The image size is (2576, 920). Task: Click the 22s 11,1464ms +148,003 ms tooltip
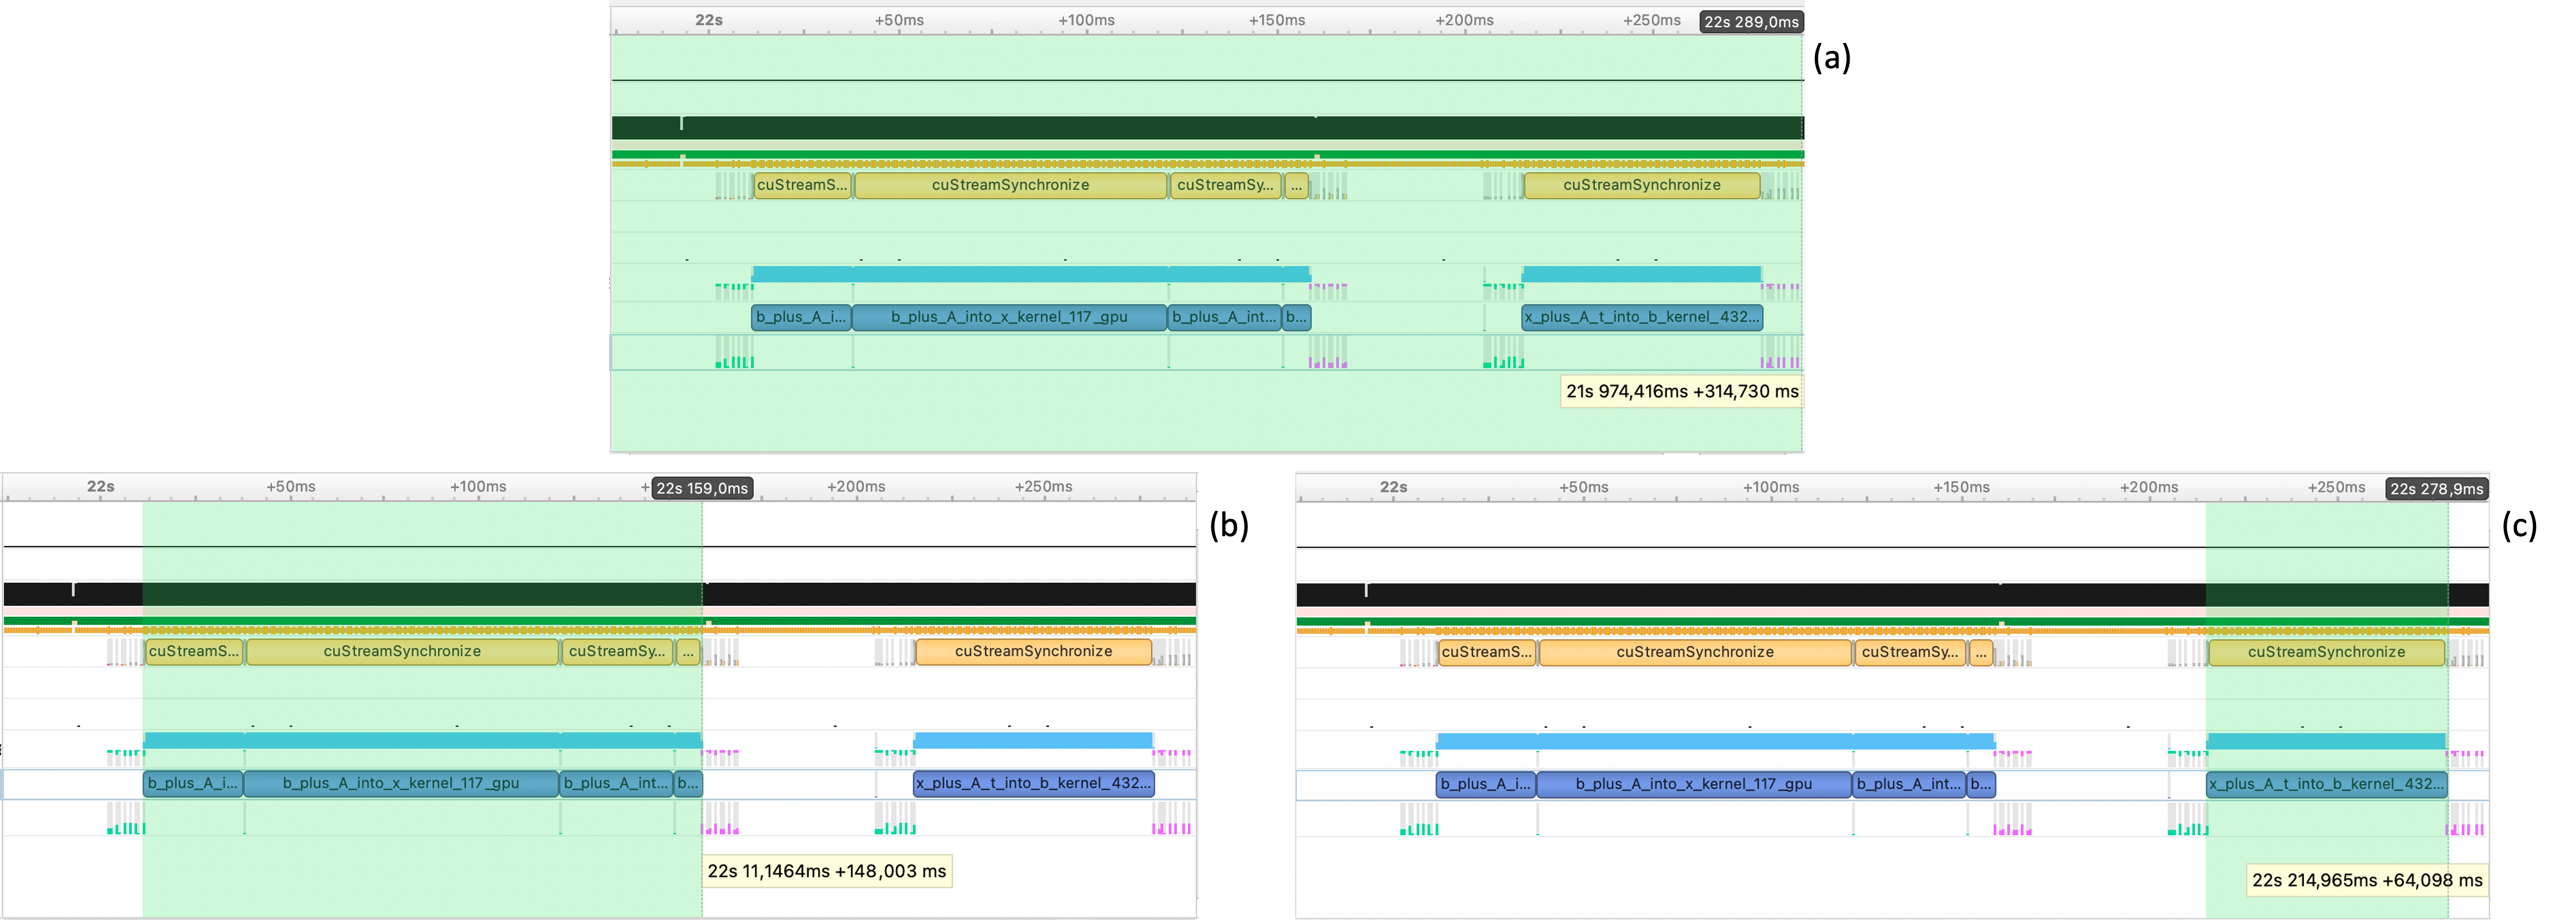click(x=826, y=871)
